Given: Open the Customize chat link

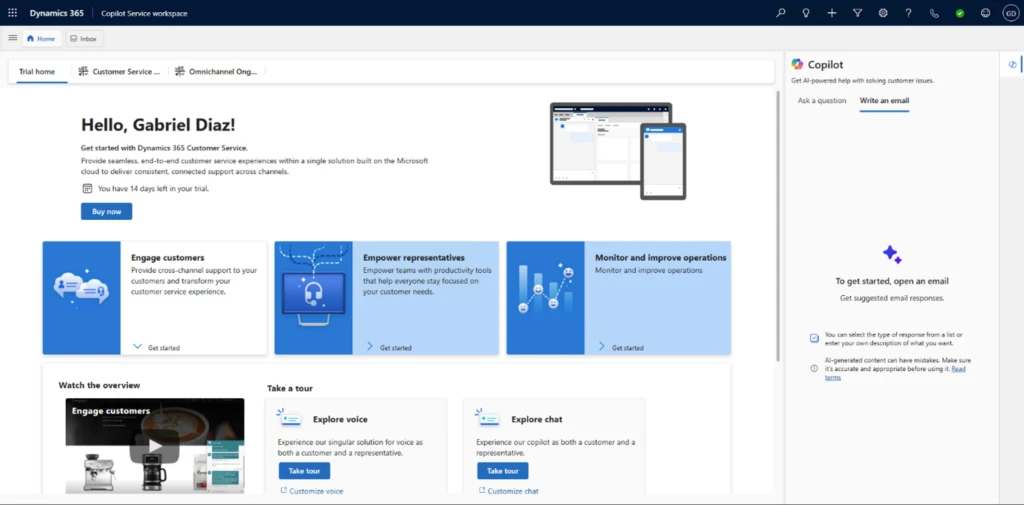Looking at the screenshot, I should pyautogui.click(x=513, y=491).
